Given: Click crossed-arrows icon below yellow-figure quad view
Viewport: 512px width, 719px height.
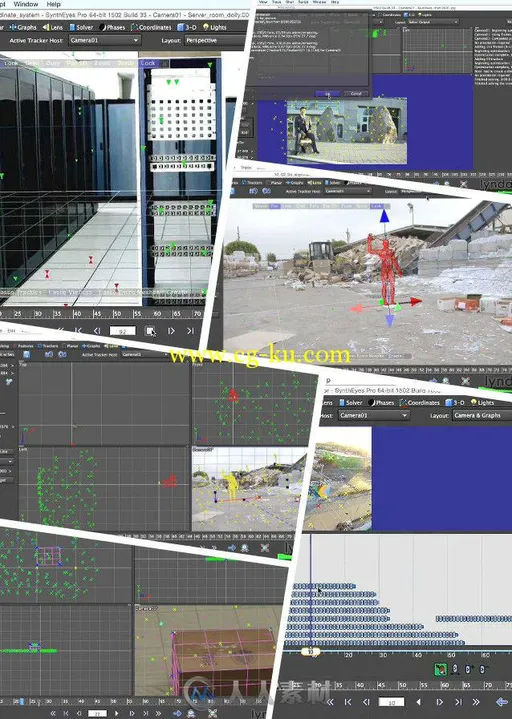Looking at the screenshot, I should tap(264, 548).
